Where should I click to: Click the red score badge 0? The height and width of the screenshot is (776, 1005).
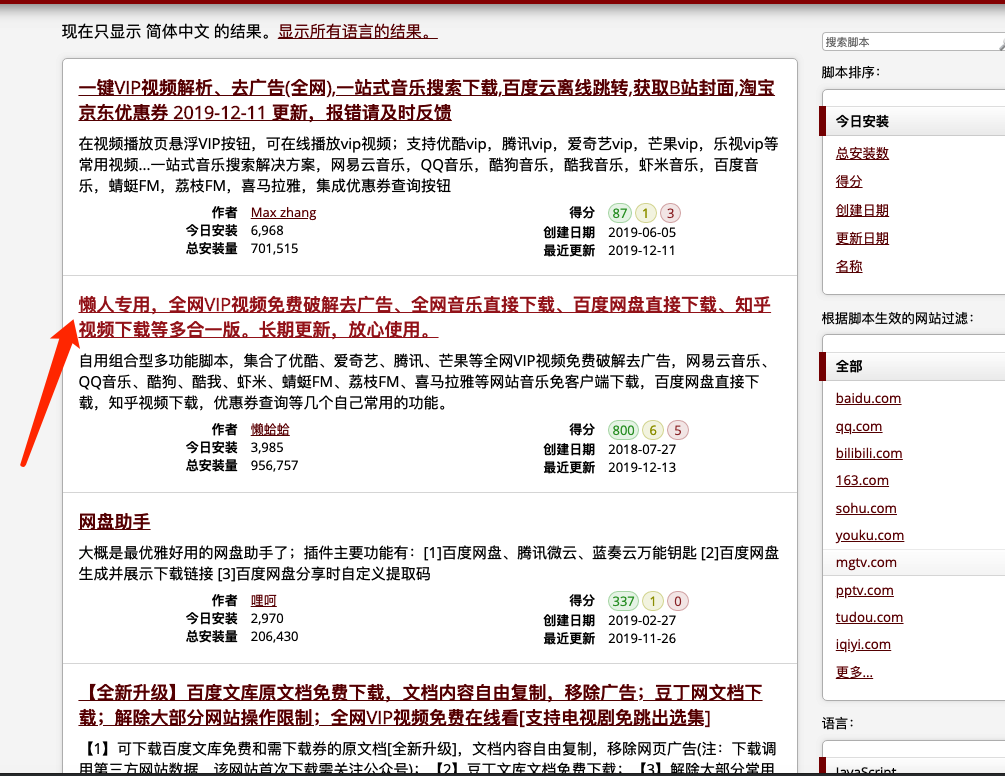click(x=677, y=602)
